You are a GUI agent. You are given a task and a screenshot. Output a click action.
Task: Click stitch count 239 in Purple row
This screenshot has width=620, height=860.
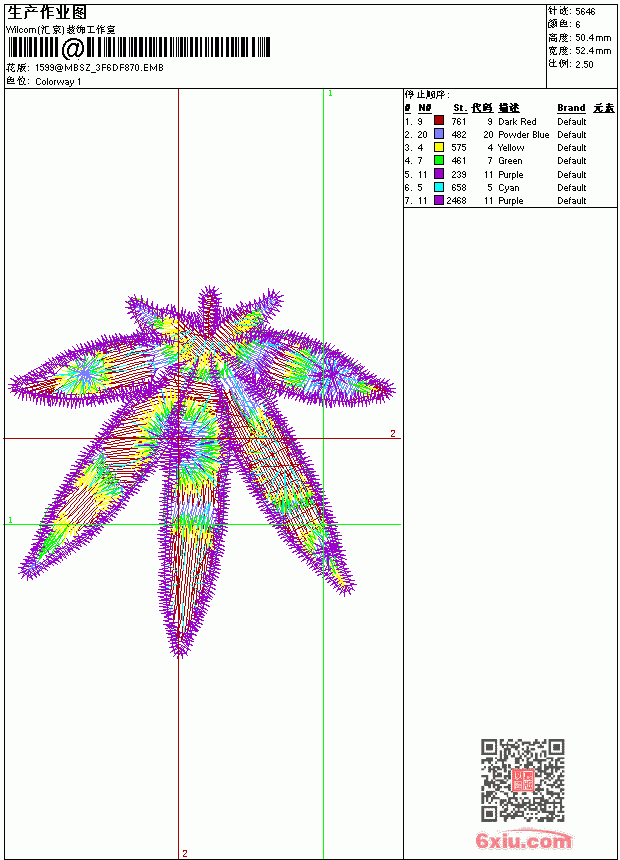coord(459,174)
